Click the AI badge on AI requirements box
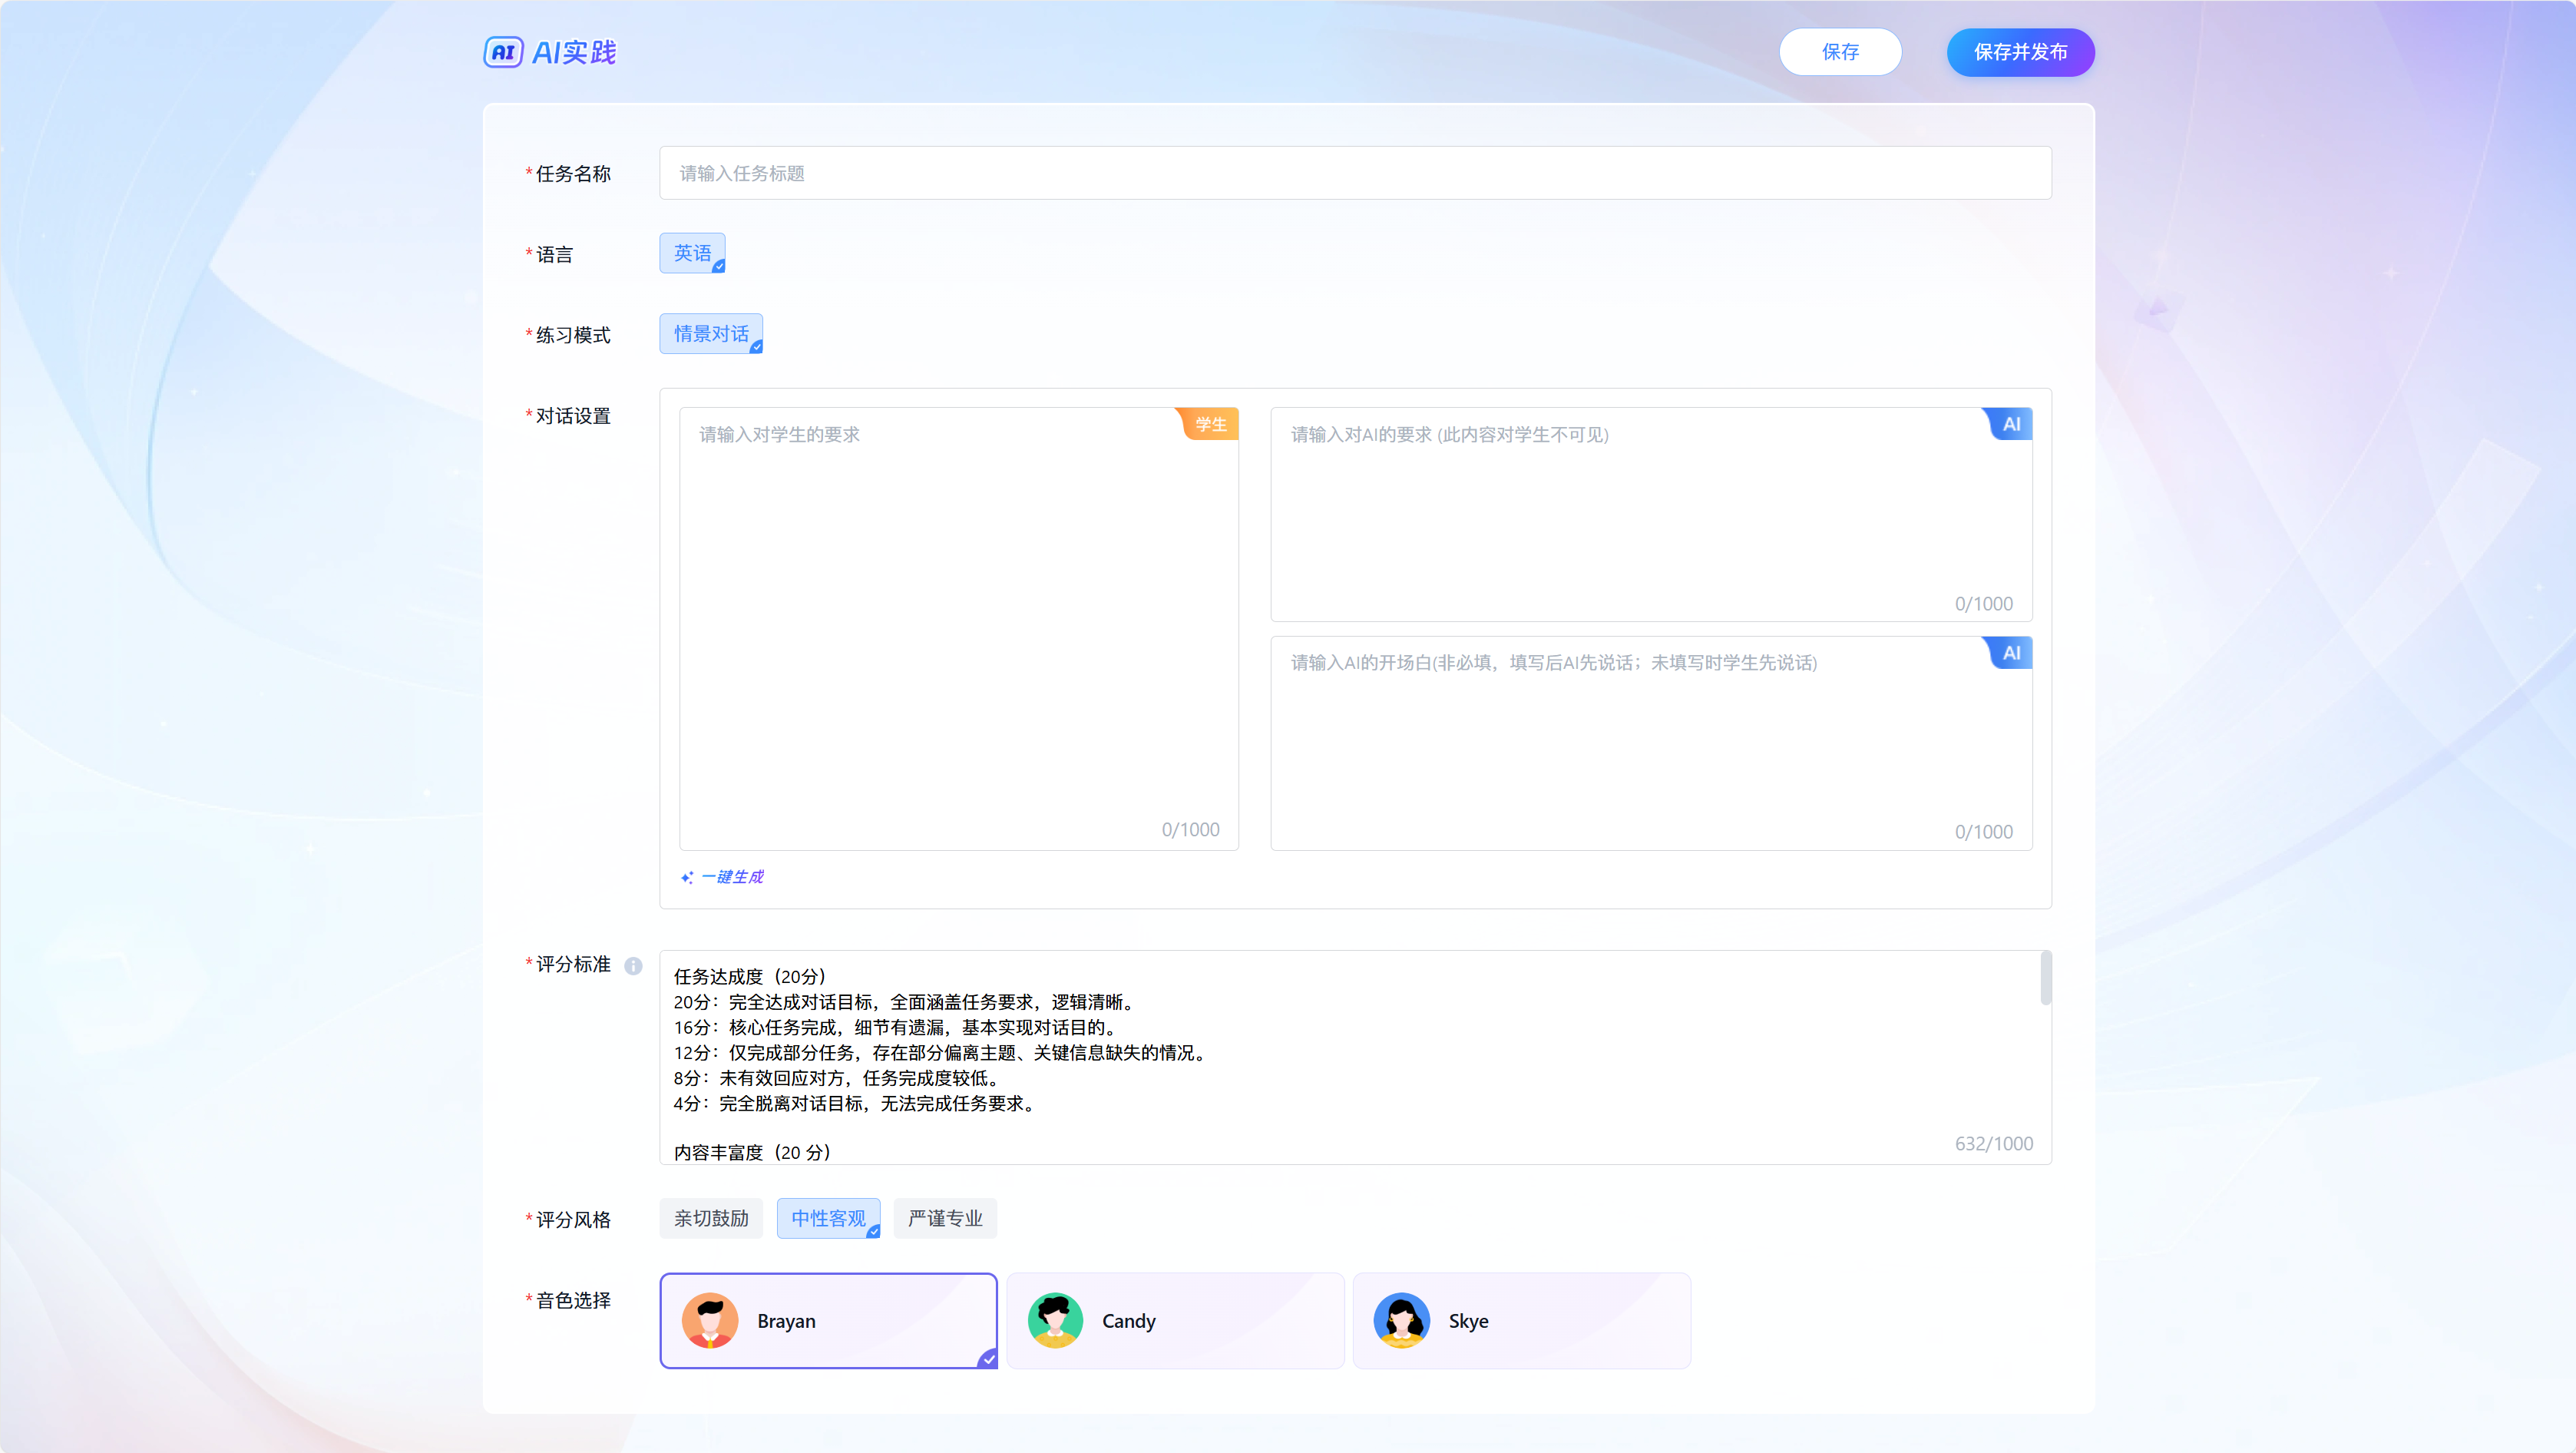 [2010, 424]
